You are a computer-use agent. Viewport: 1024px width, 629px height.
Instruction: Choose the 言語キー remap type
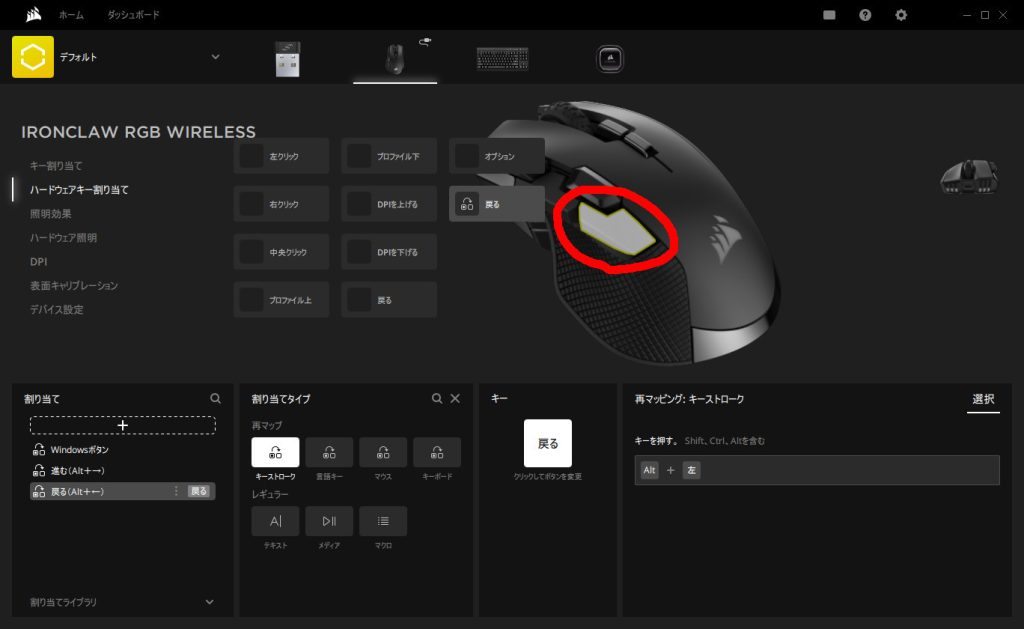329,453
